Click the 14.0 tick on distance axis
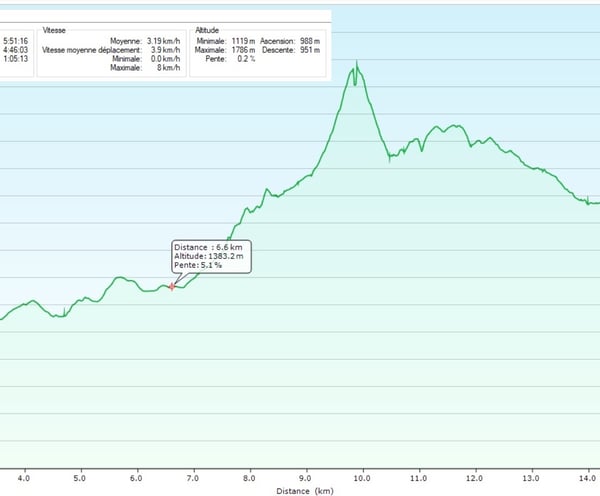This screenshot has width=600, height=496. coord(587,478)
